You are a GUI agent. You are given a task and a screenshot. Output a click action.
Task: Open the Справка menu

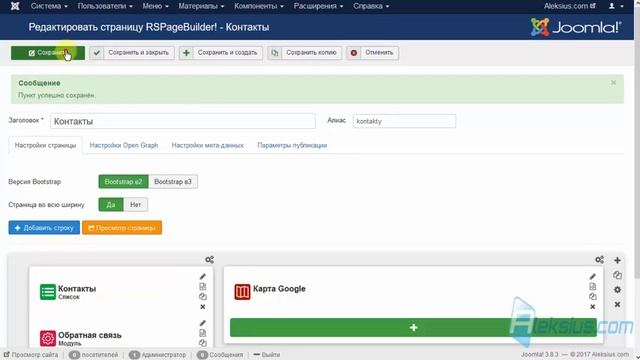click(371, 6)
